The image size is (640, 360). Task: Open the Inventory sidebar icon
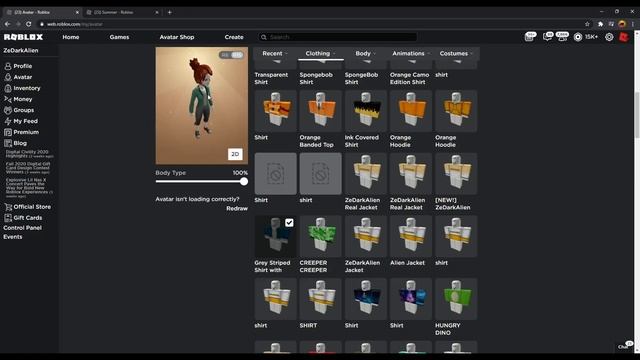8,88
